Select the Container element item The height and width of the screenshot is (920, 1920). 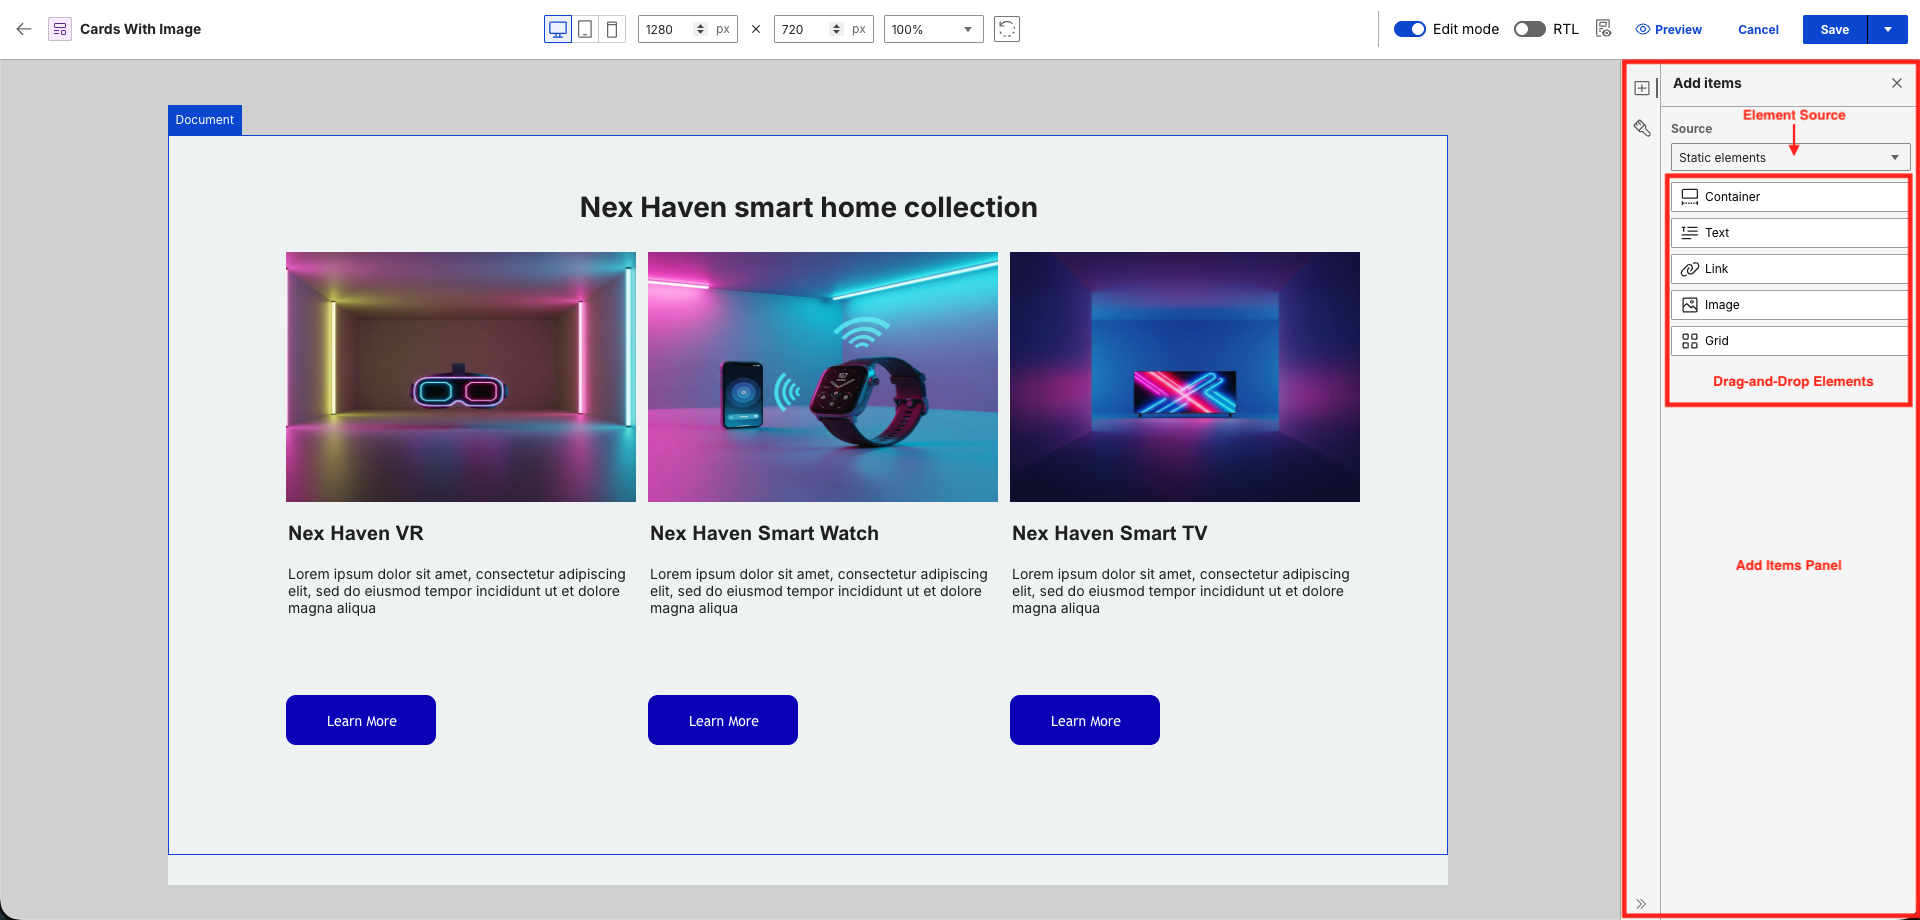click(1790, 197)
